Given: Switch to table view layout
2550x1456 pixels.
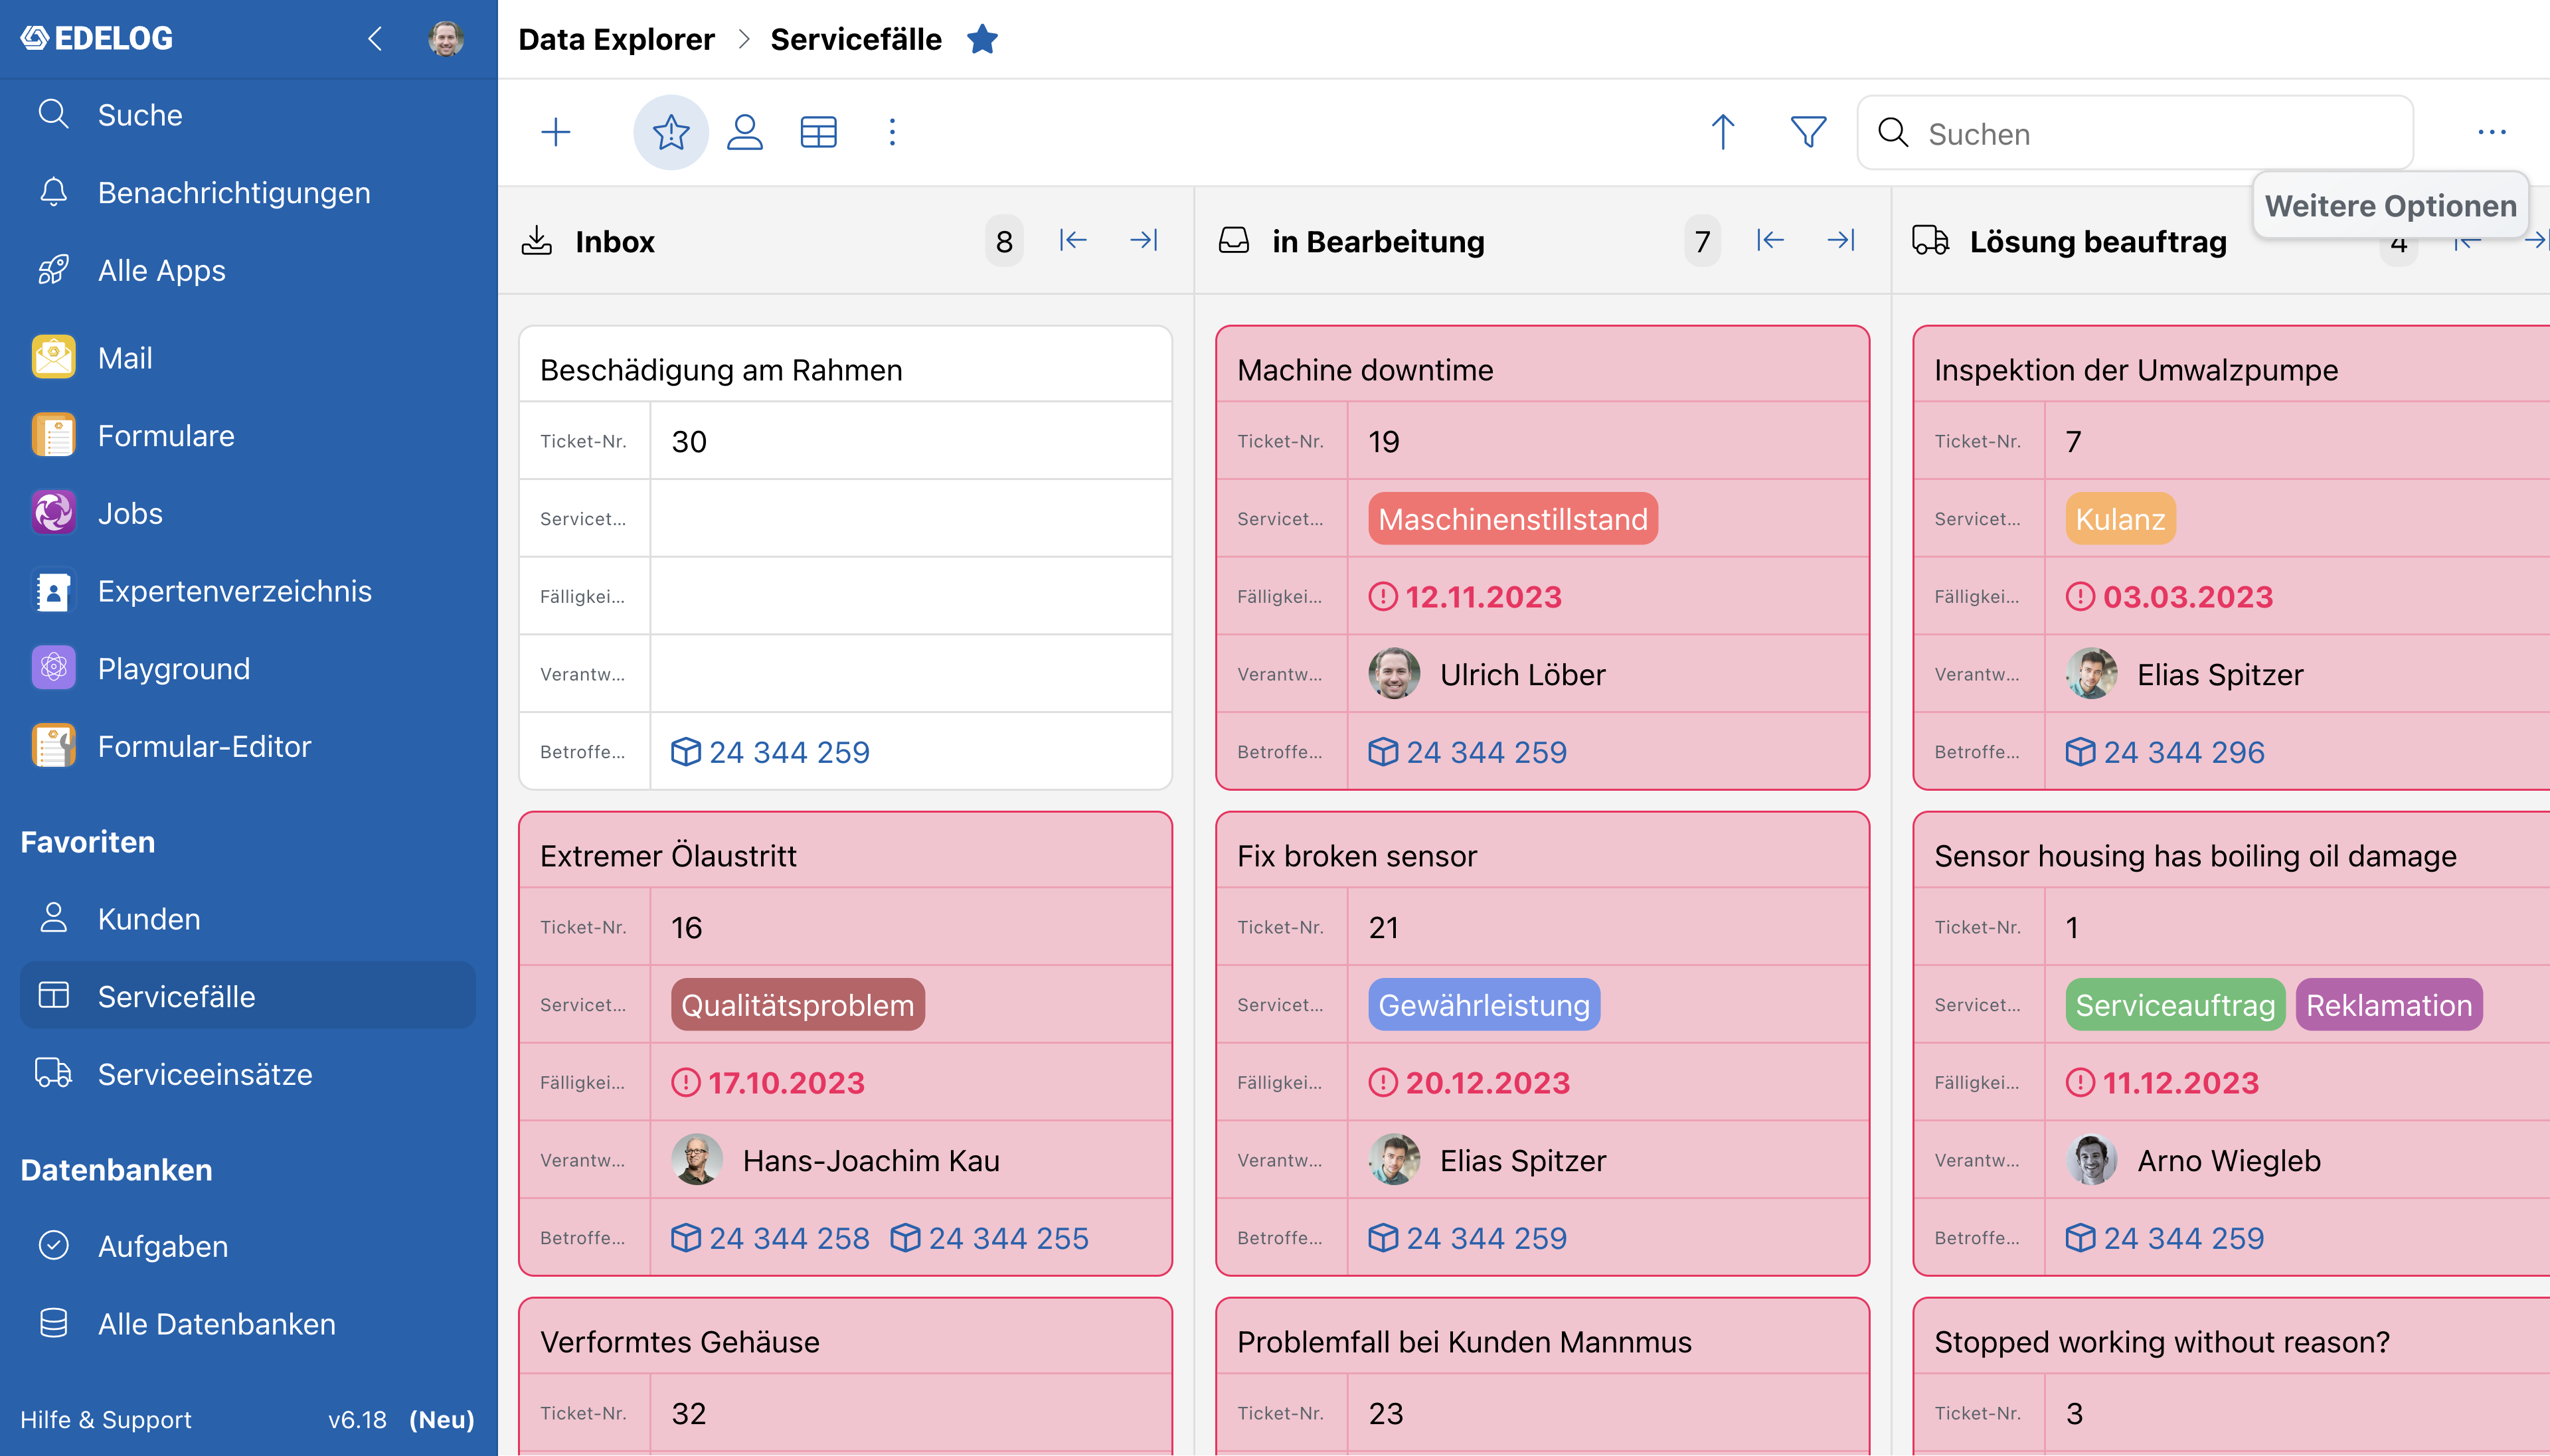Looking at the screenshot, I should [x=819, y=132].
